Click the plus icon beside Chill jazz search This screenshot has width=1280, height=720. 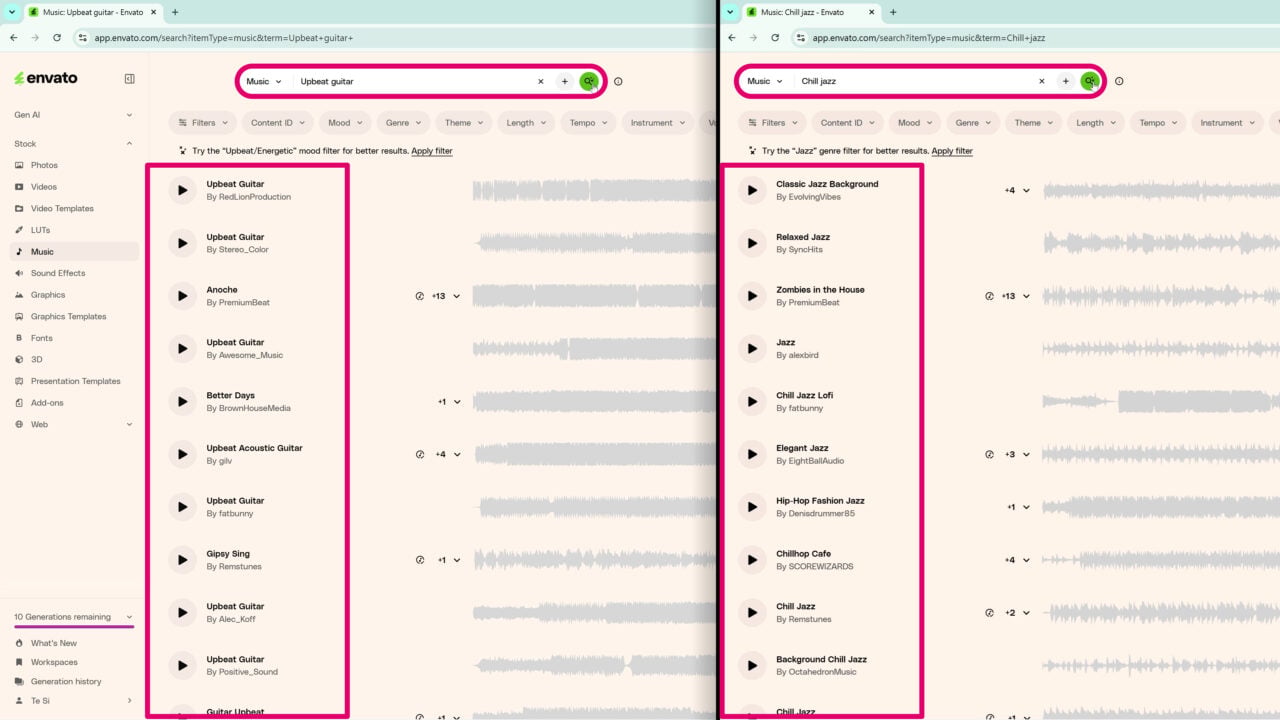[x=1066, y=81]
